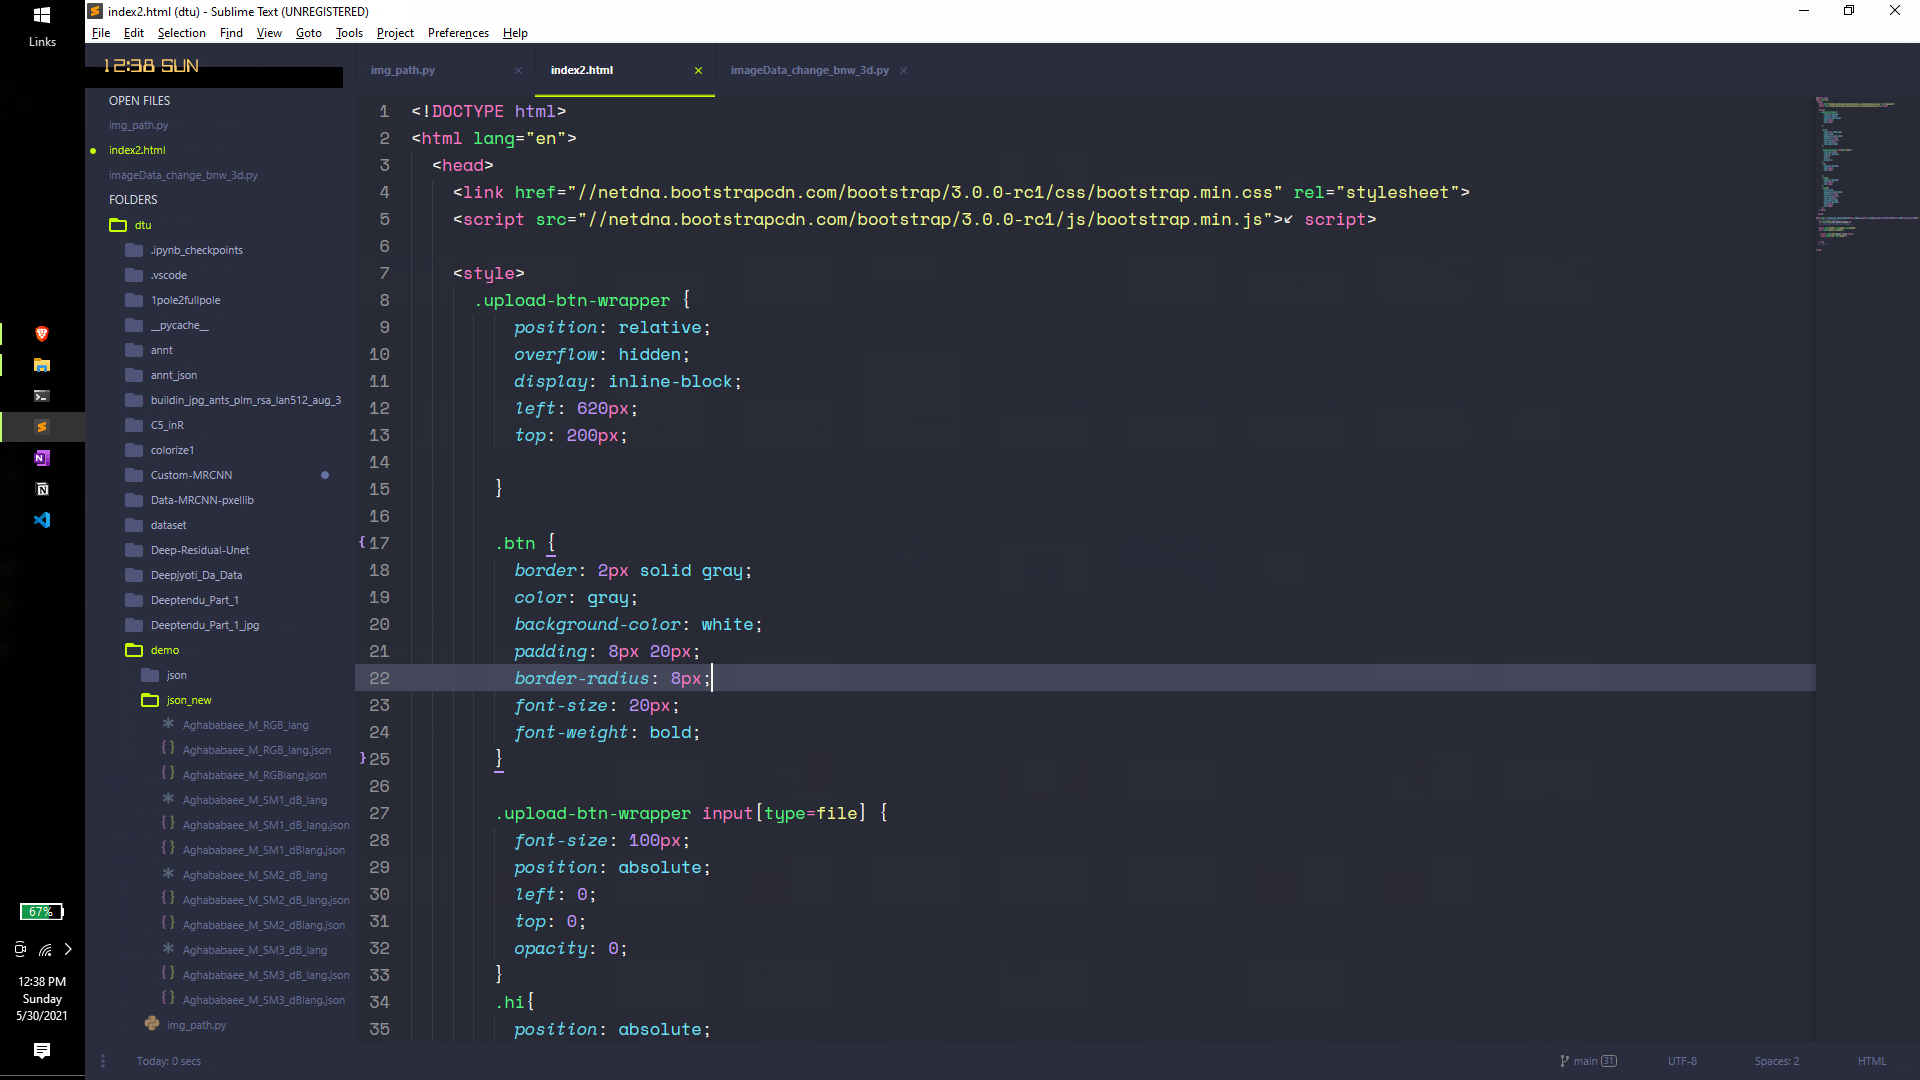Open OneNote from taskbar
Screen dimensions: 1920x1080
tap(42, 458)
